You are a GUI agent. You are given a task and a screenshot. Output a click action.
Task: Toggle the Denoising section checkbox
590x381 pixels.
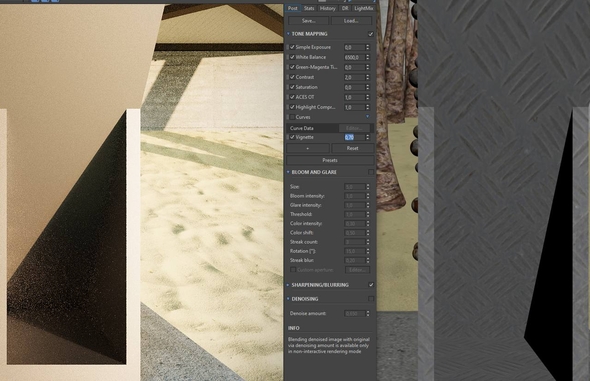(x=371, y=299)
